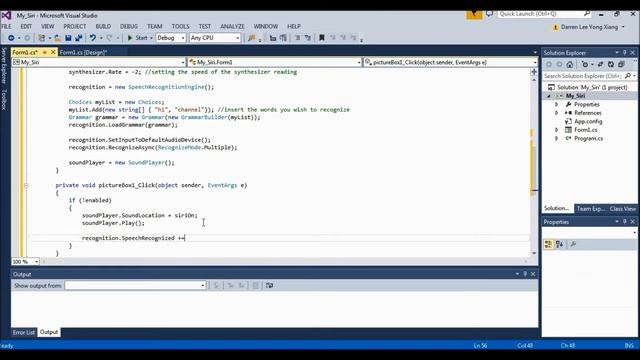Screen dimensions: 640x360
Task: Open the TOOLS menu
Action: 180,26
